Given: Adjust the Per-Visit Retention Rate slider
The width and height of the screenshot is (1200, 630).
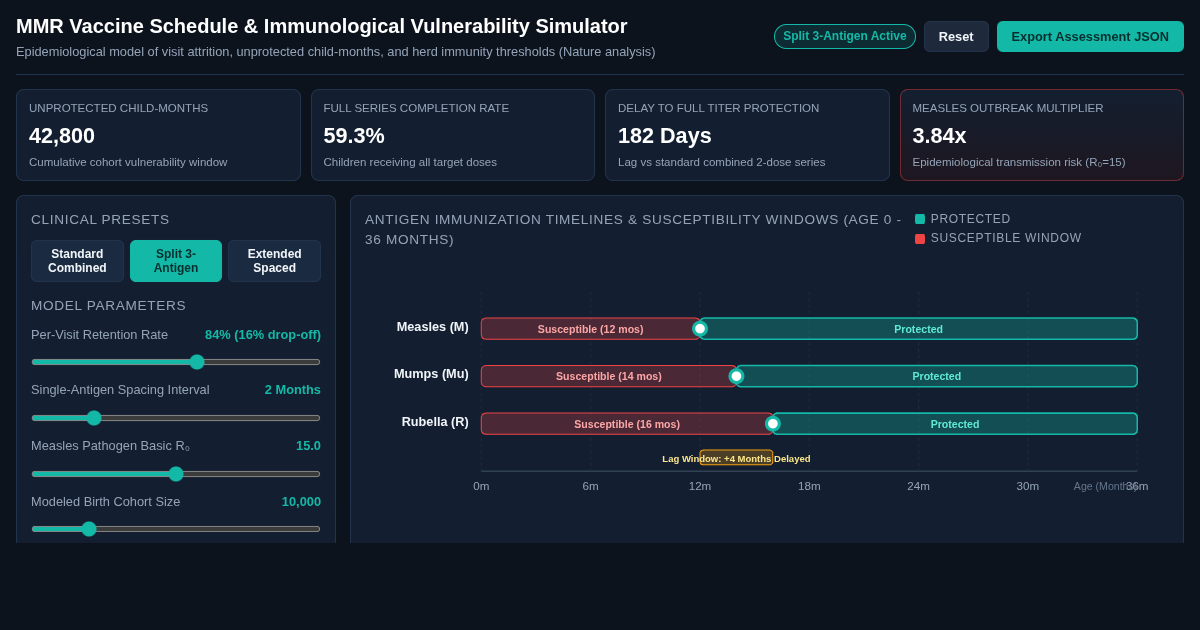Looking at the screenshot, I should (176, 362).
